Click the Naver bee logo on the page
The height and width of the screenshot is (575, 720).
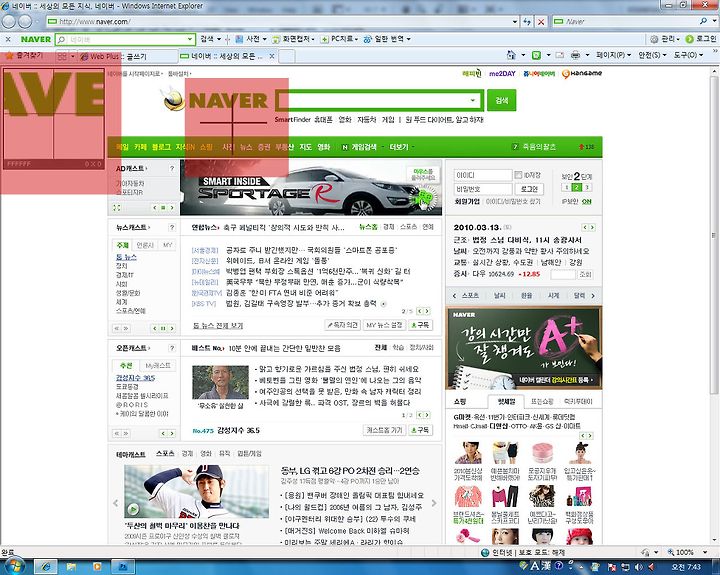[174, 98]
